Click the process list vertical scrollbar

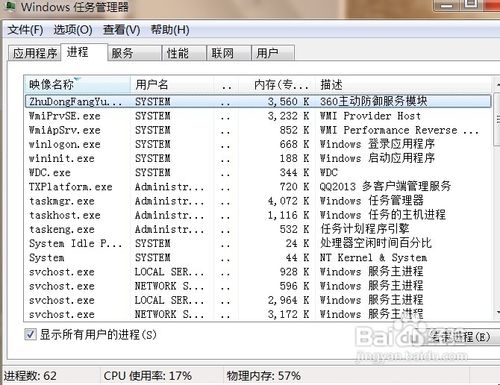tap(496, 200)
